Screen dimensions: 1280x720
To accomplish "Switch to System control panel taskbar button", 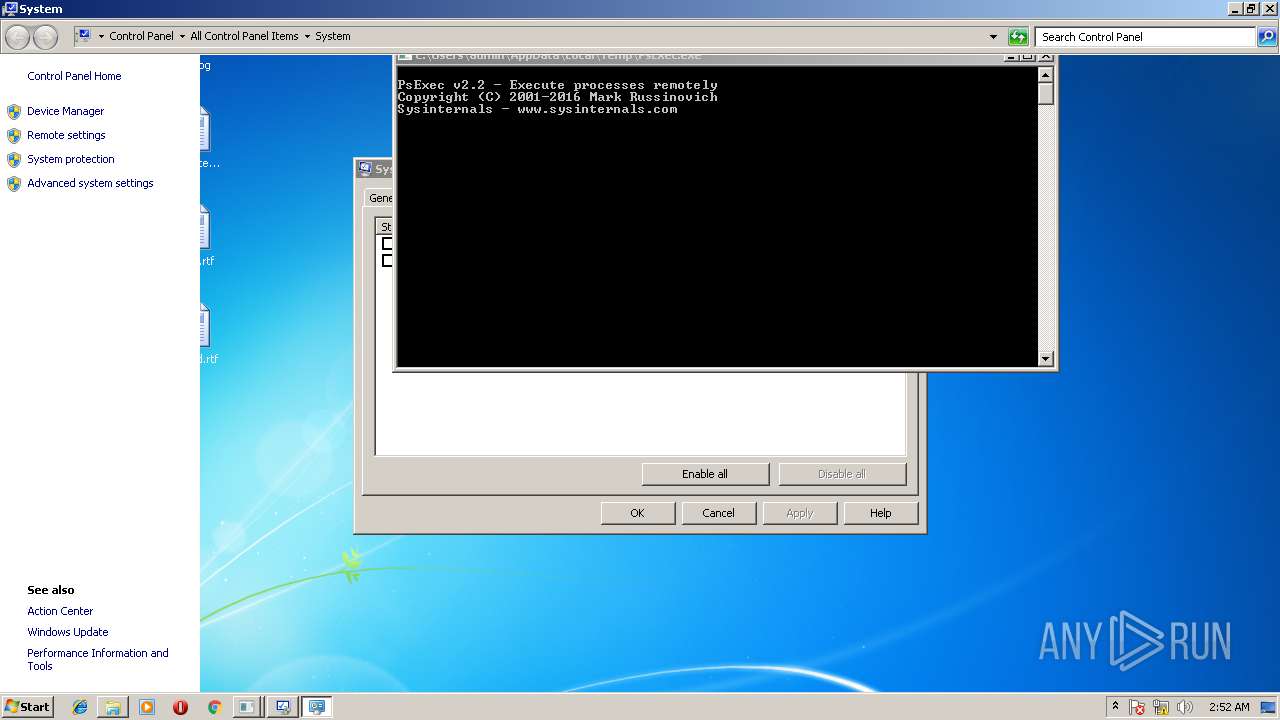I will (317, 707).
